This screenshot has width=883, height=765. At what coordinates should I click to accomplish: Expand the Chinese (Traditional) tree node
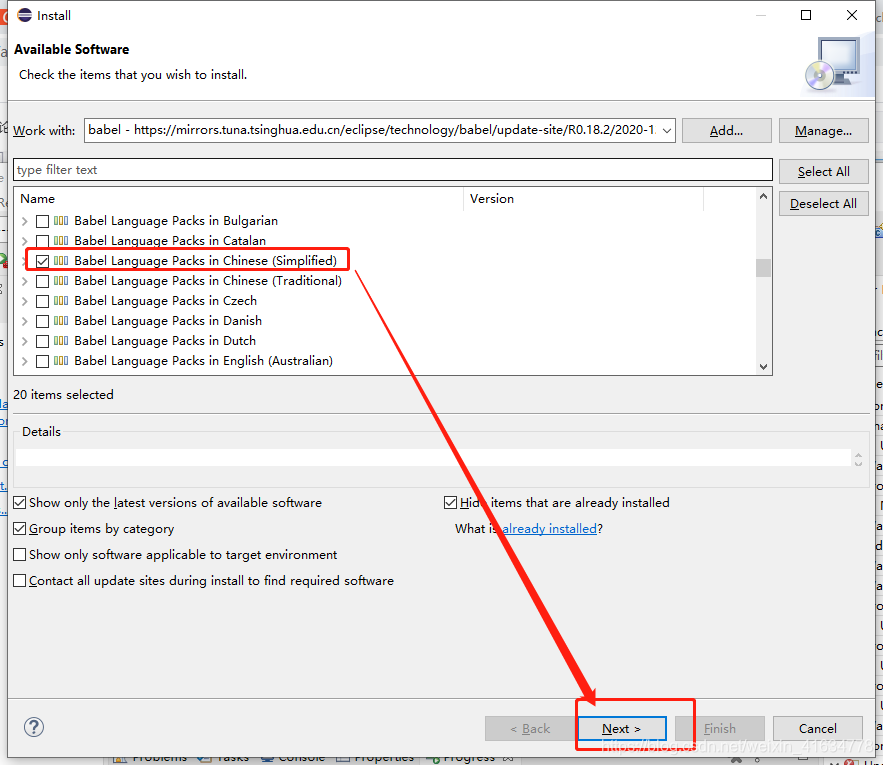24,281
